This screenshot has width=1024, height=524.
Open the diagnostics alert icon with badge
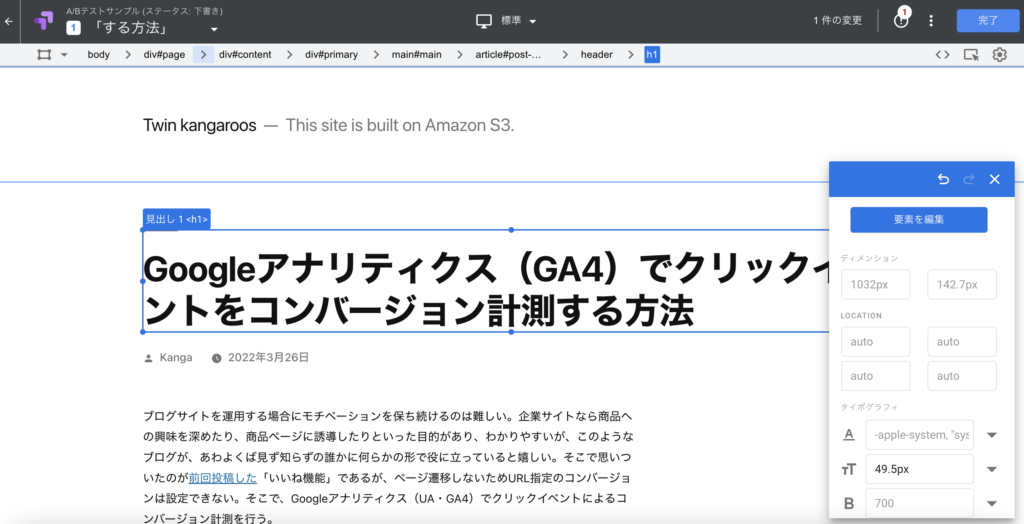902,20
